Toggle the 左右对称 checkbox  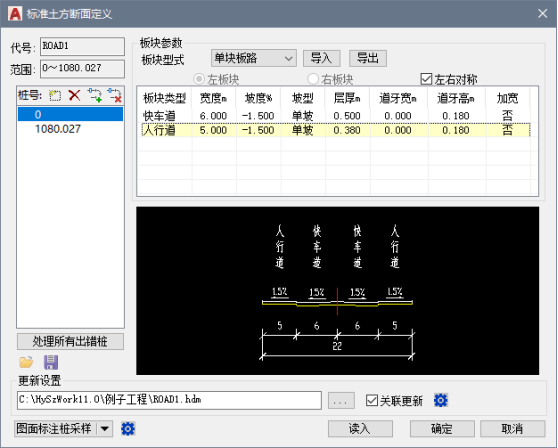point(426,79)
